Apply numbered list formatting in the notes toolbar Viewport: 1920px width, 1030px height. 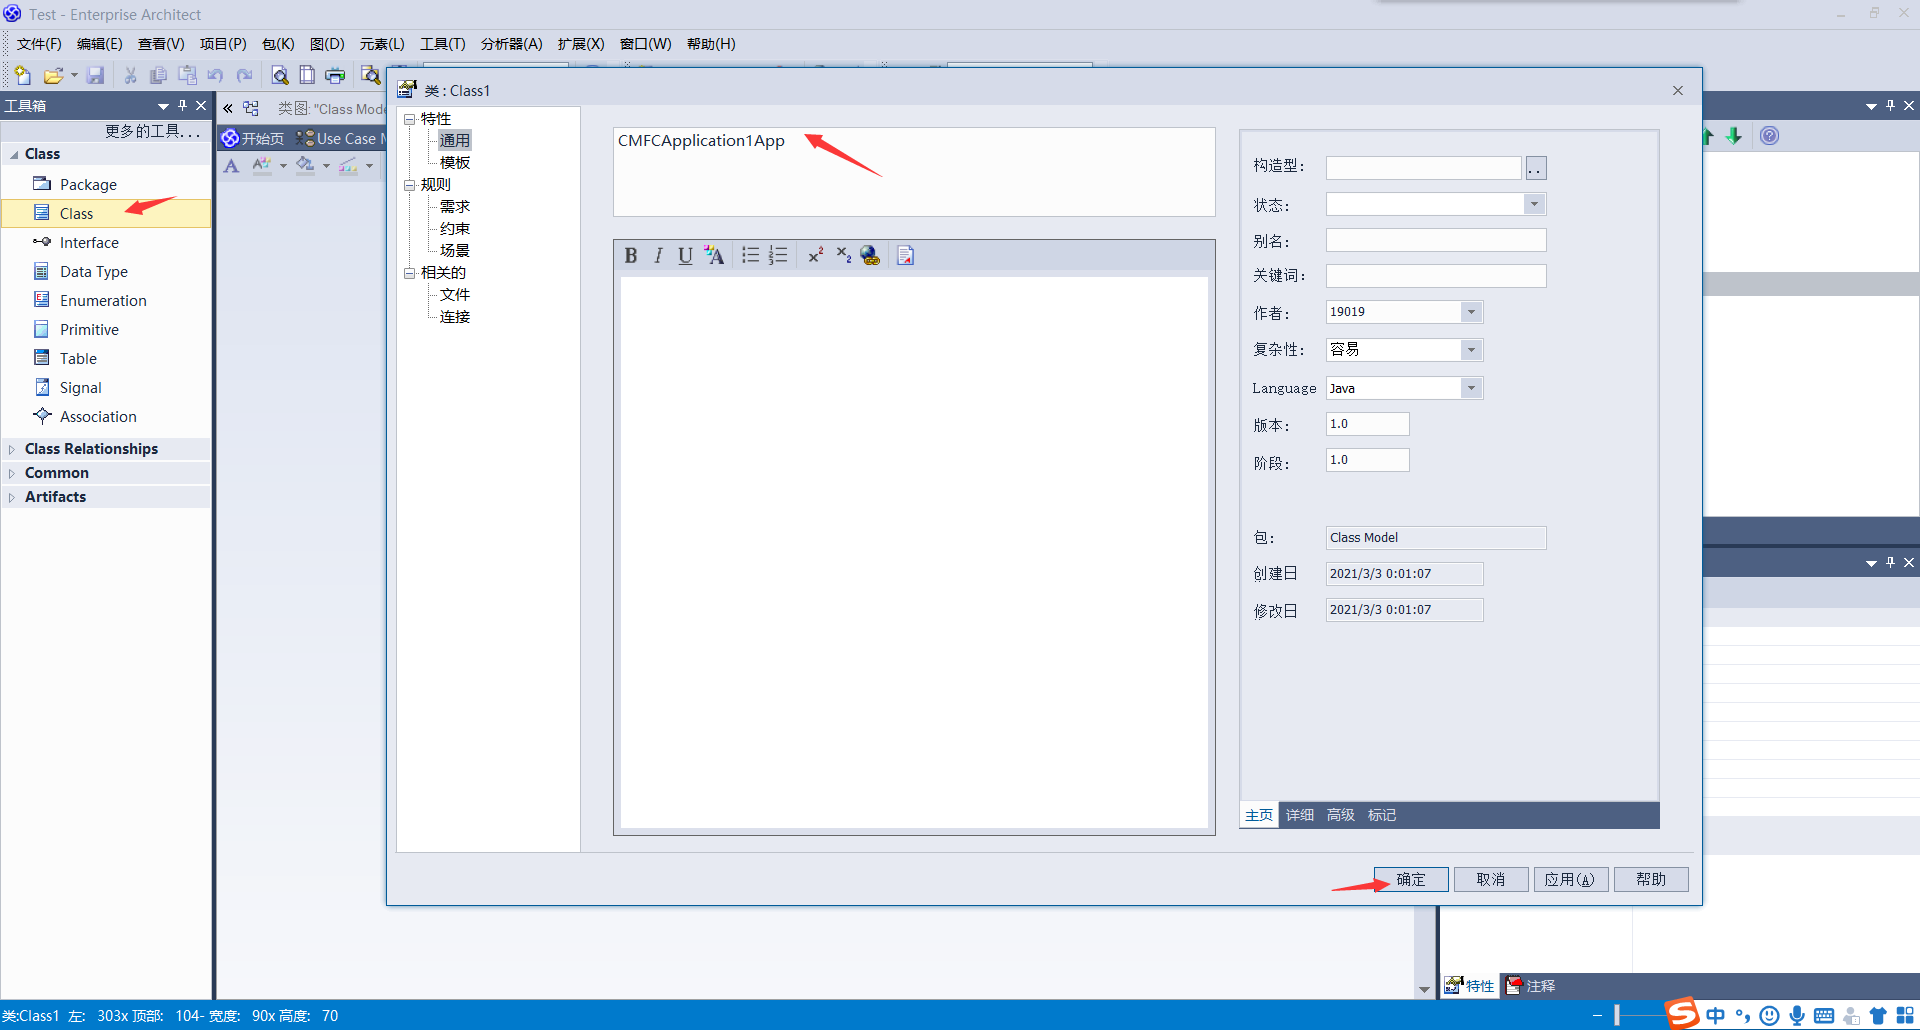pos(778,255)
